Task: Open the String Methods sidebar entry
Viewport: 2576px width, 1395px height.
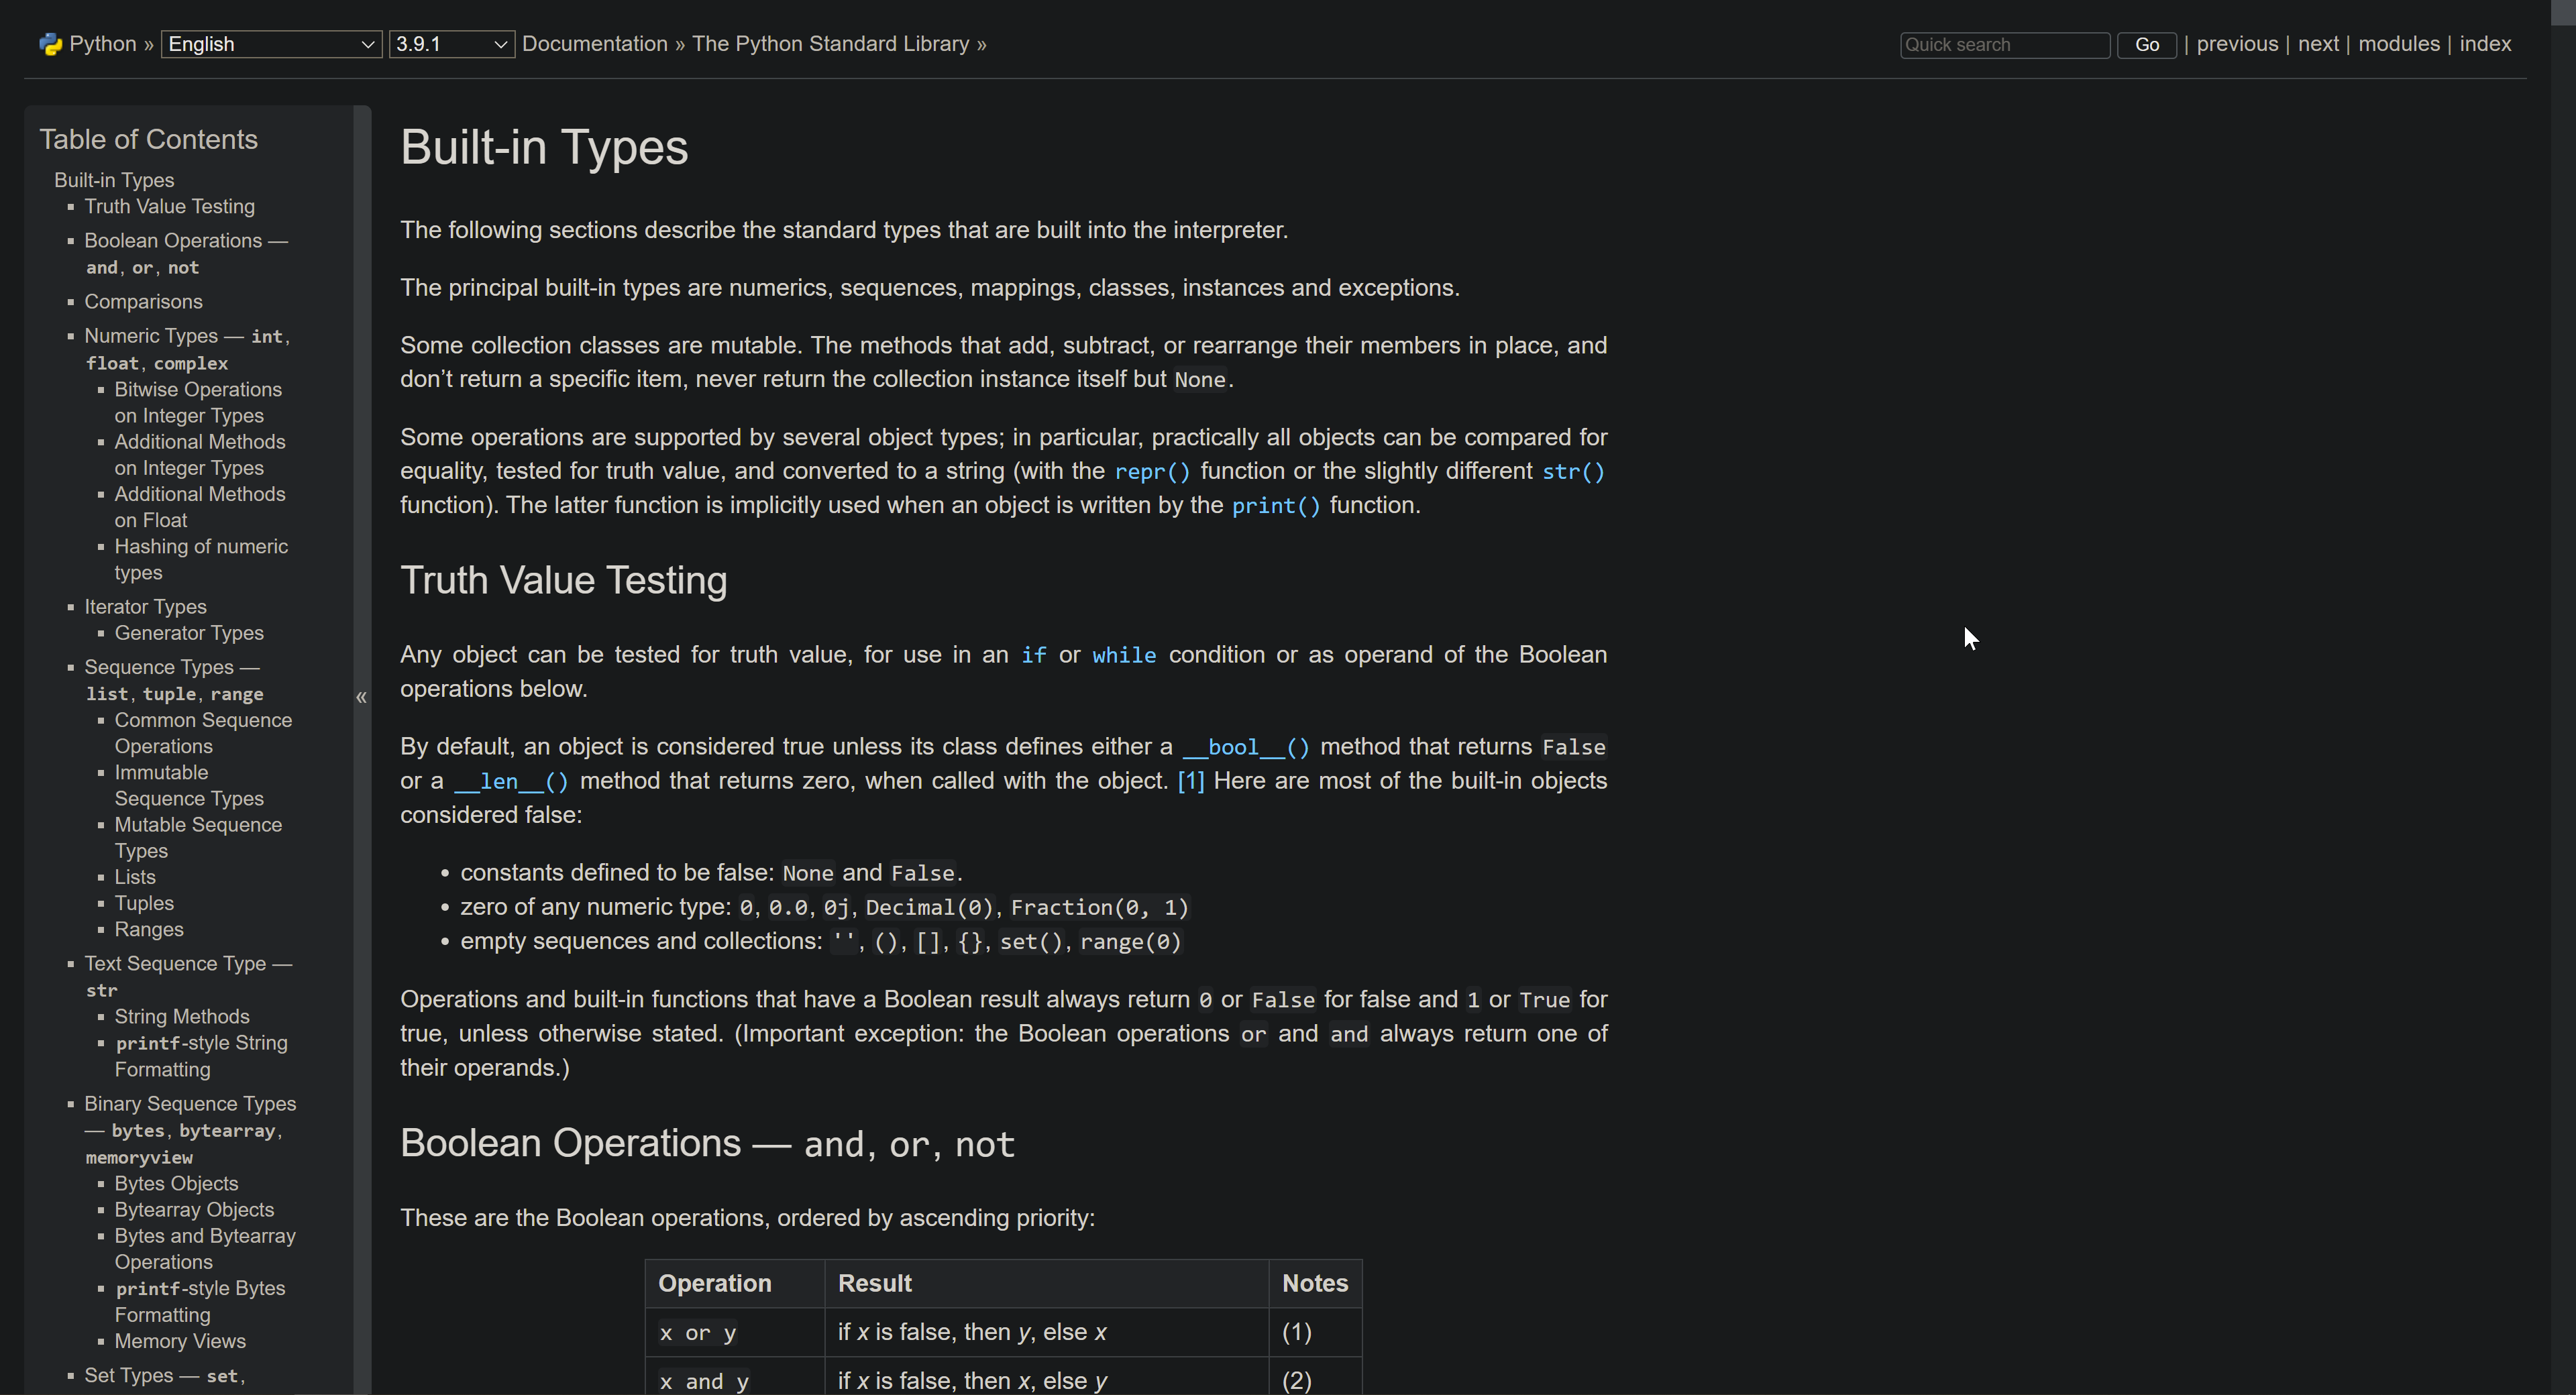Action: (181, 1016)
